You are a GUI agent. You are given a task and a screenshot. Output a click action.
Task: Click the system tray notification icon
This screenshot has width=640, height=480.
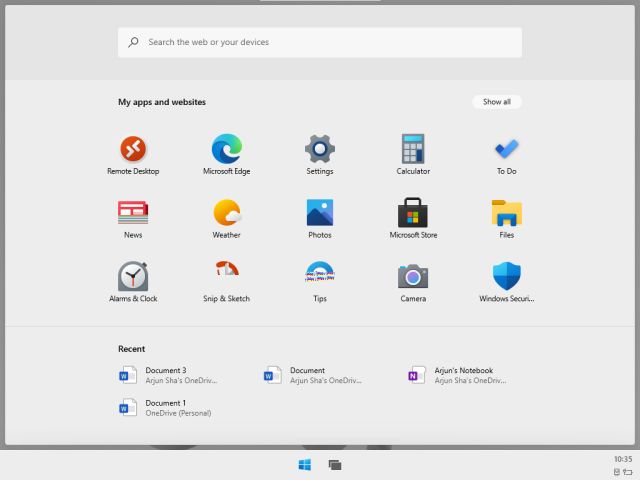tap(617, 472)
